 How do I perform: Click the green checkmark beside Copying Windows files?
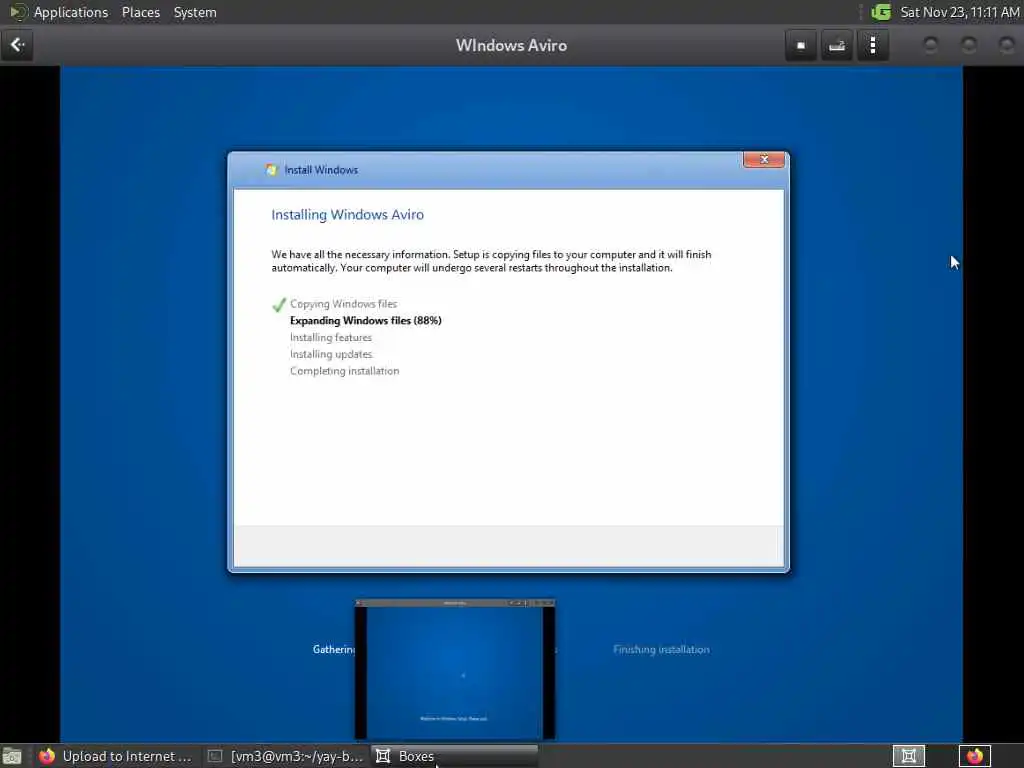[x=279, y=304]
